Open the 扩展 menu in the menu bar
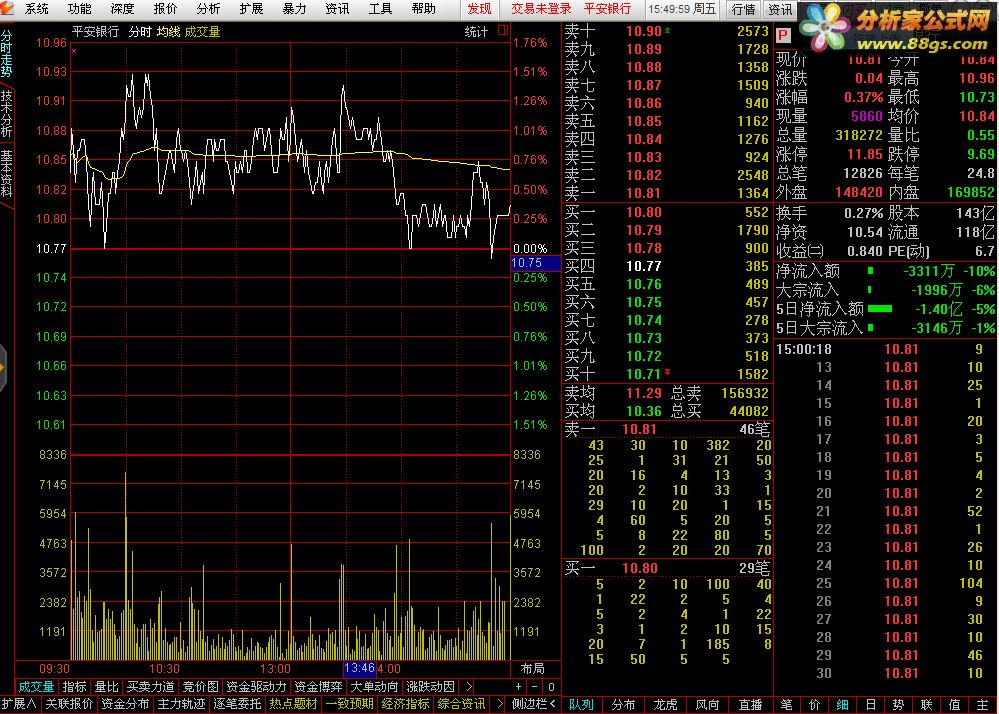 tap(252, 8)
